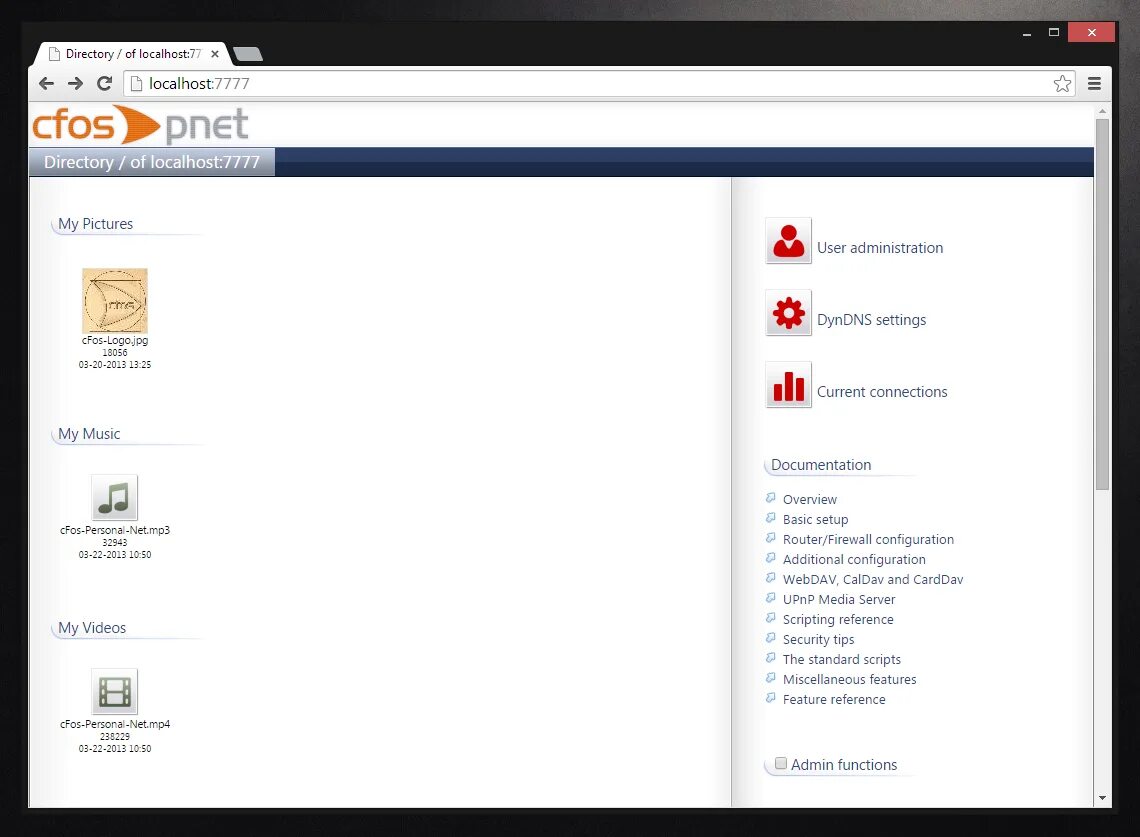
Task: Close the Directory of localhost tab
Action: point(215,54)
